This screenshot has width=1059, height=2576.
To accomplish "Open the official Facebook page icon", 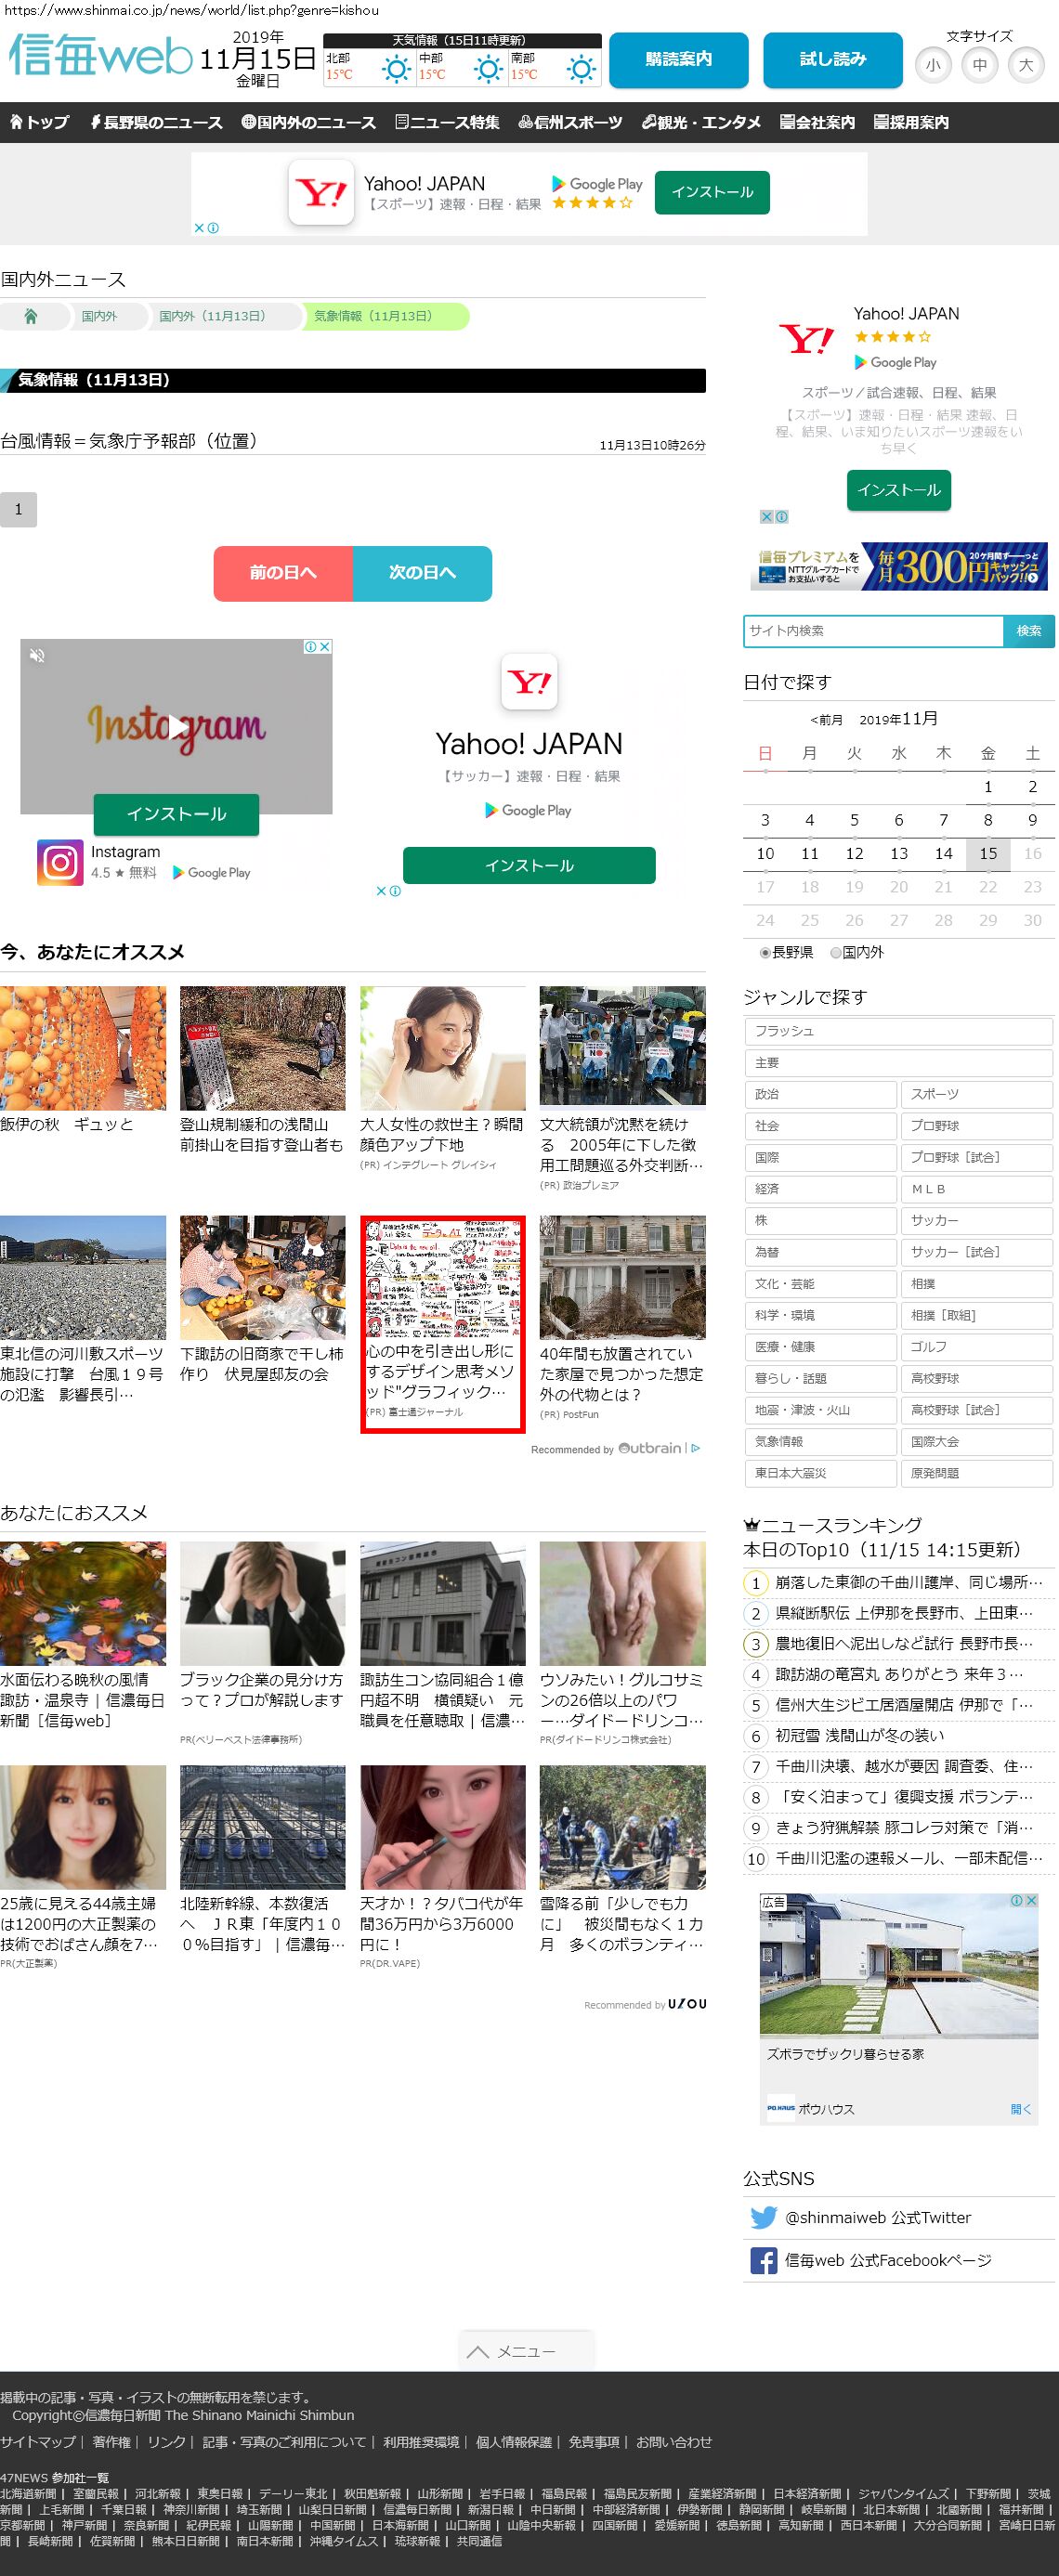I will [763, 2260].
